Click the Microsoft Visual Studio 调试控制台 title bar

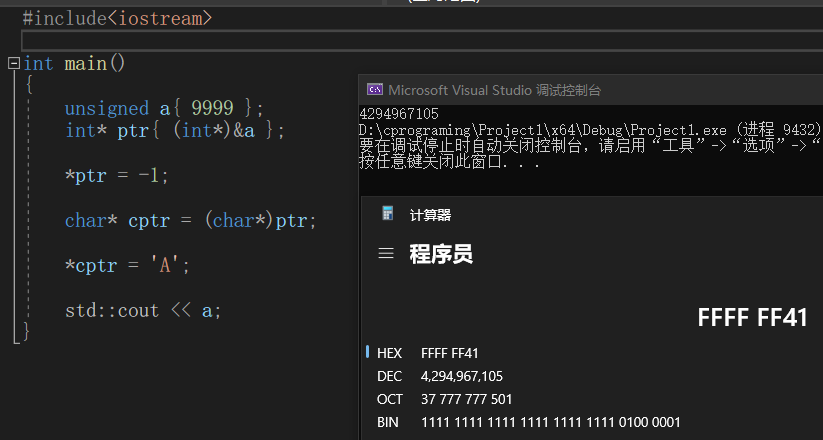pyautogui.click(x=590, y=90)
